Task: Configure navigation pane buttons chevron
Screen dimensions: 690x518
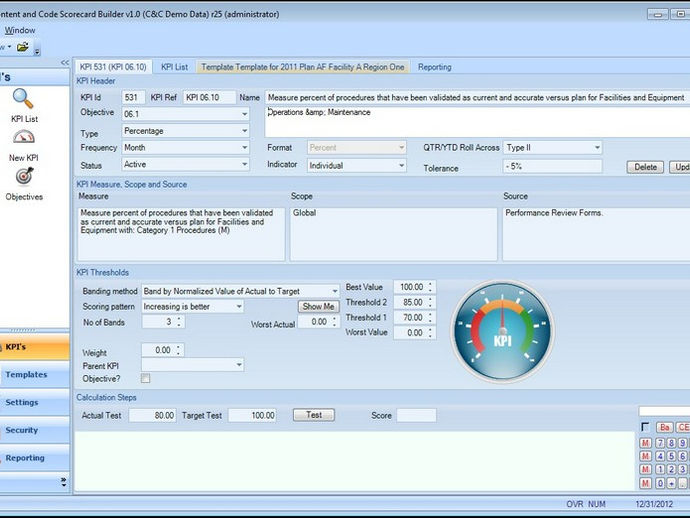Action: (x=64, y=482)
